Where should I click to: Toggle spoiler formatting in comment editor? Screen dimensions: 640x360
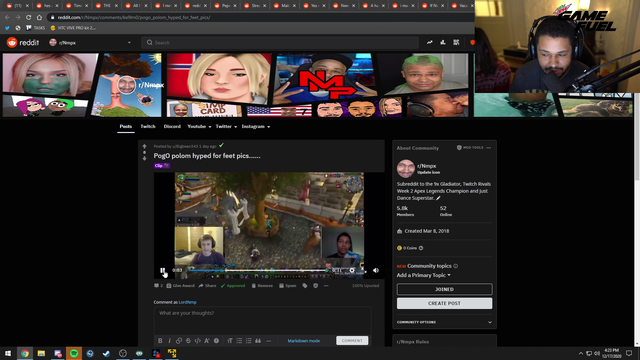pos(216,340)
